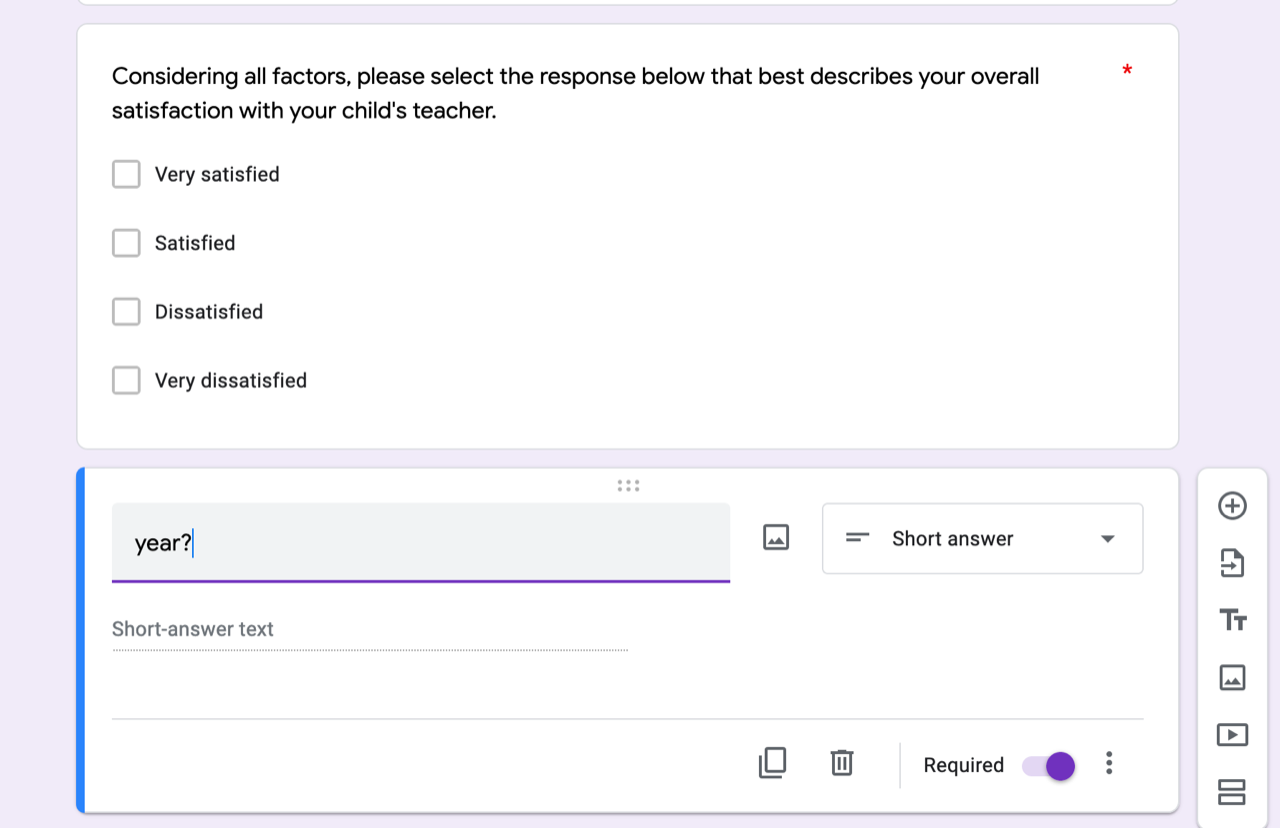Click the Short-answer text placeholder line
Viewport: 1280px width, 828px height.
[x=369, y=630]
